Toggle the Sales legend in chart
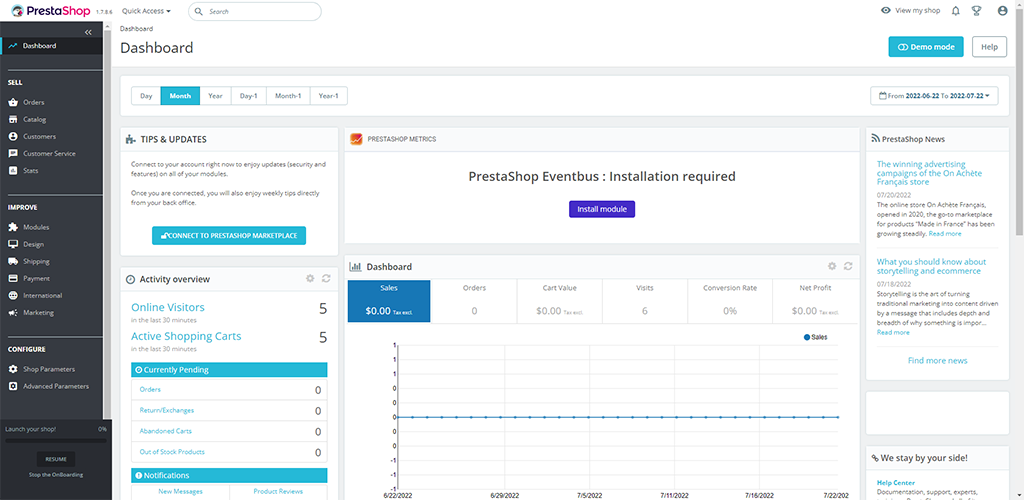The width and height of the screenshot is (1024, 500). click(815, 337)
